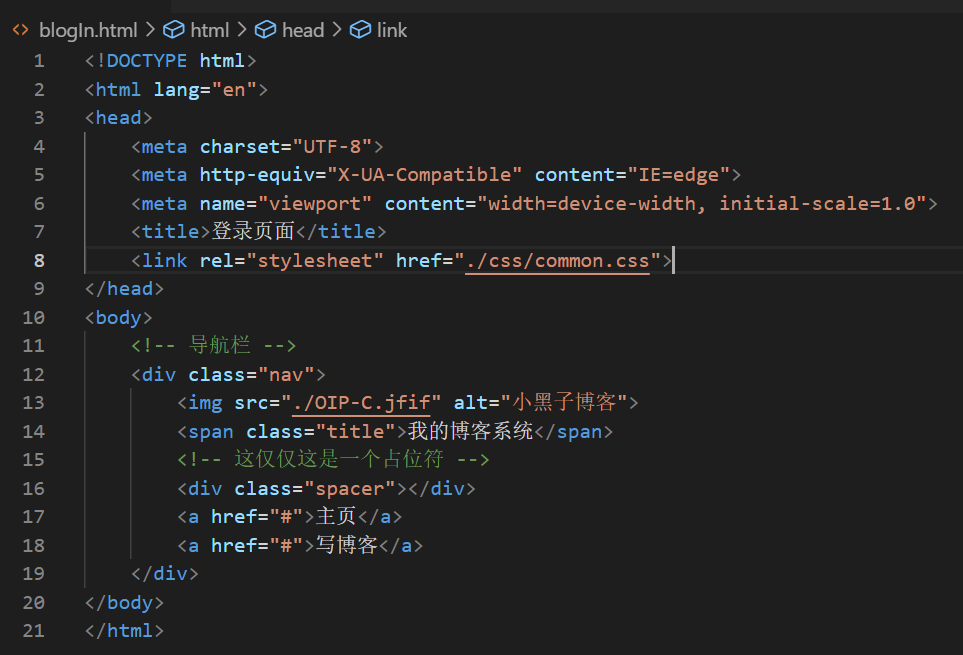Click the closing div tag on line 19

165,573
